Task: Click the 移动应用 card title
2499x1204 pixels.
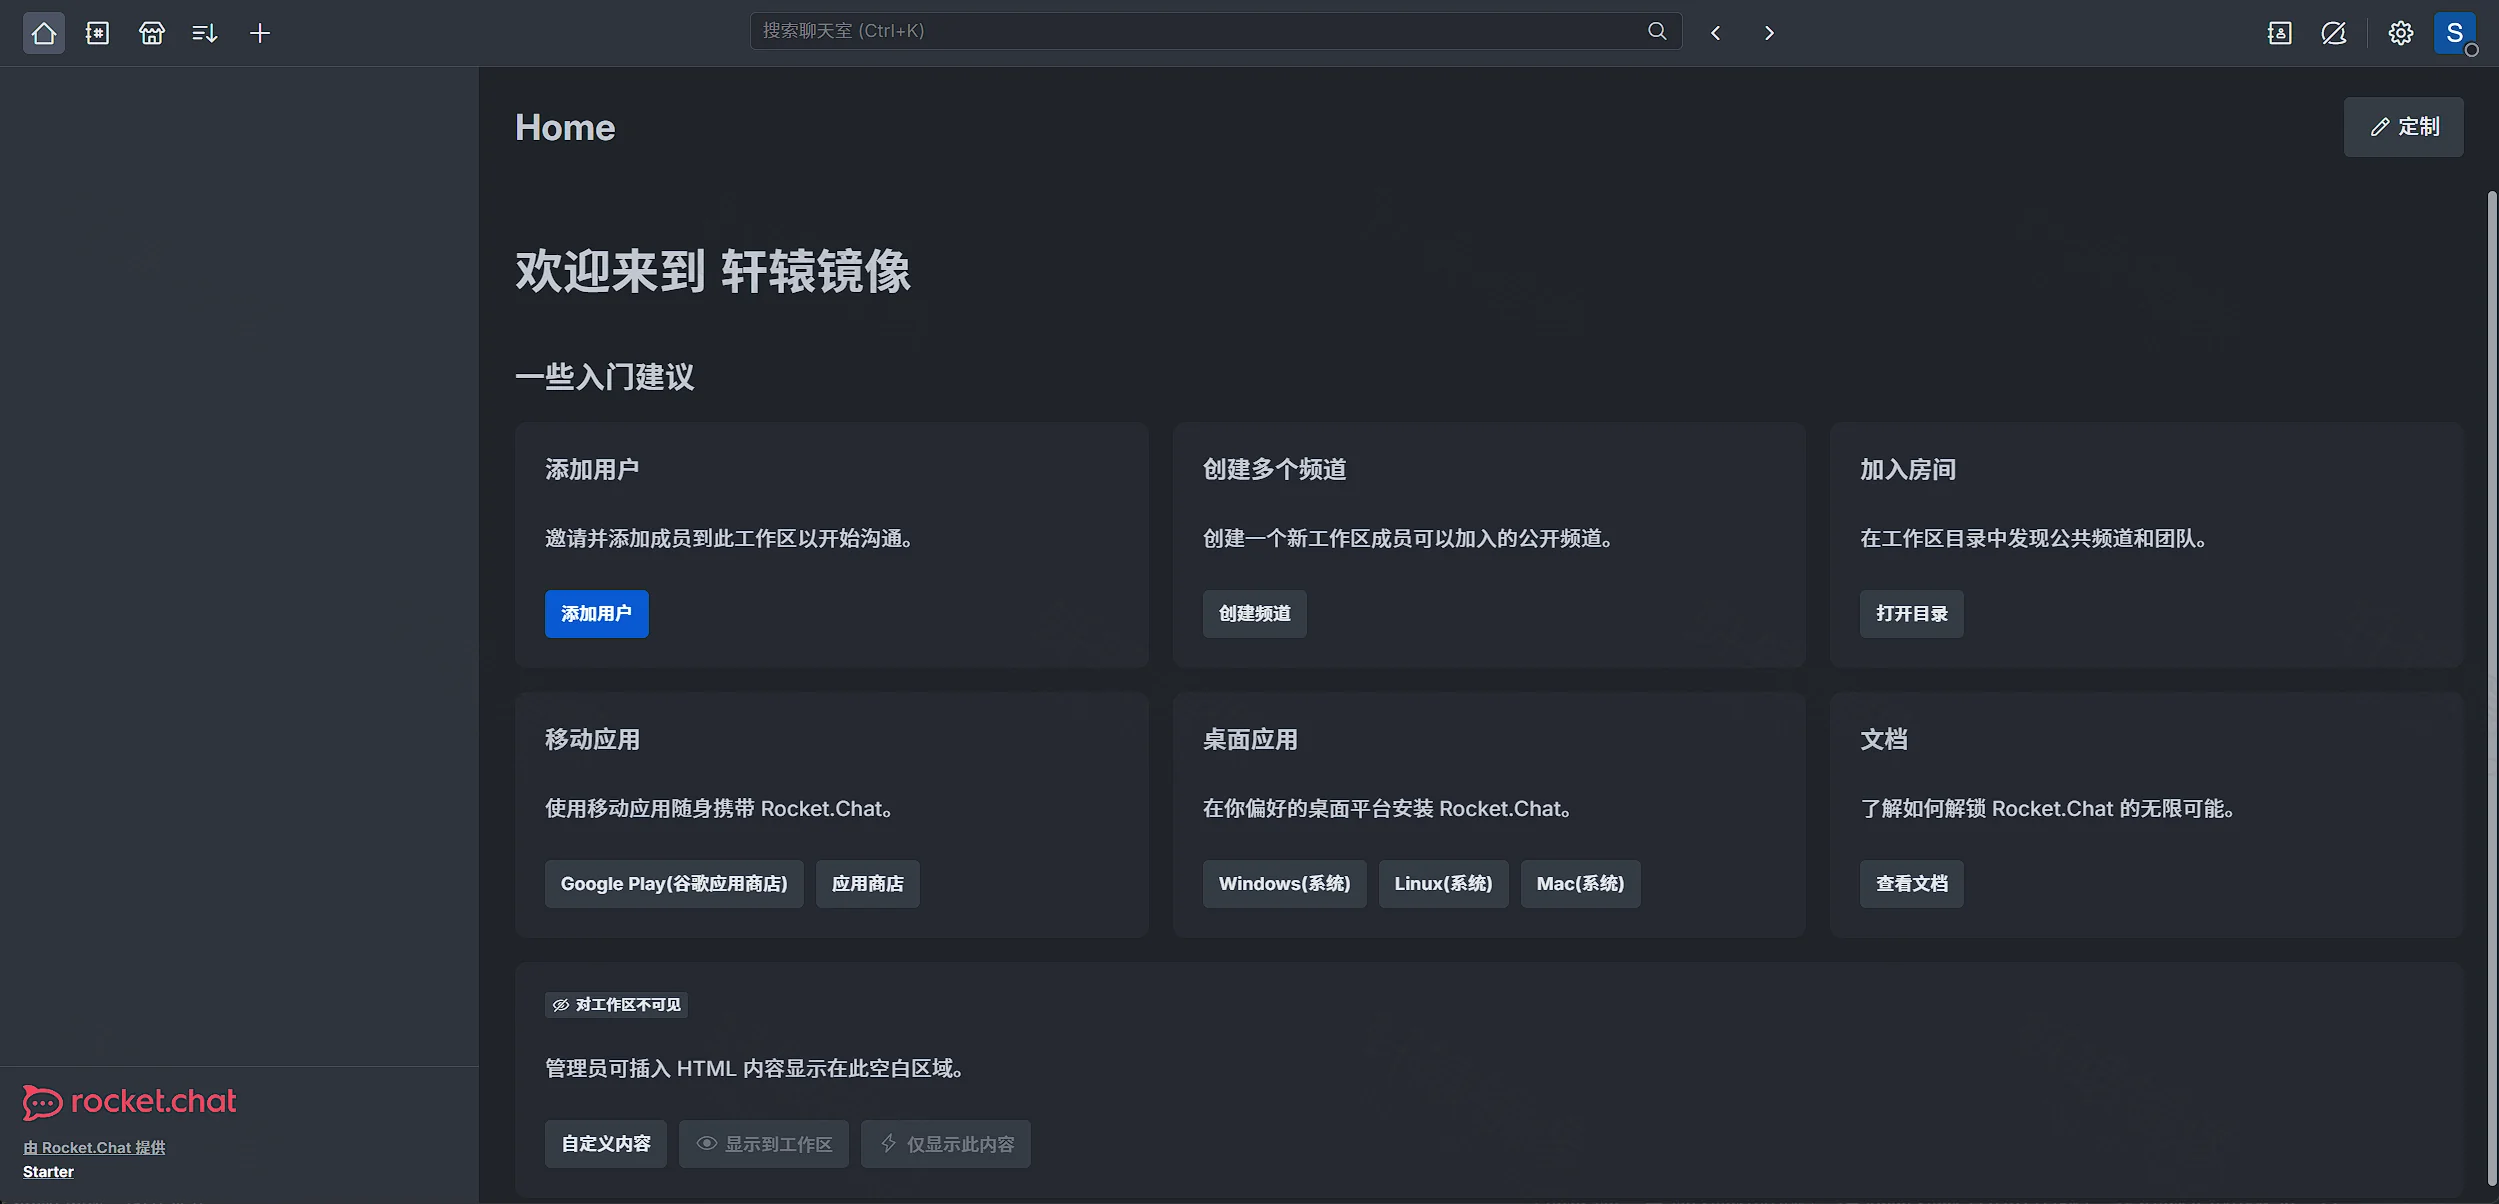Action: tap(592, 740)
